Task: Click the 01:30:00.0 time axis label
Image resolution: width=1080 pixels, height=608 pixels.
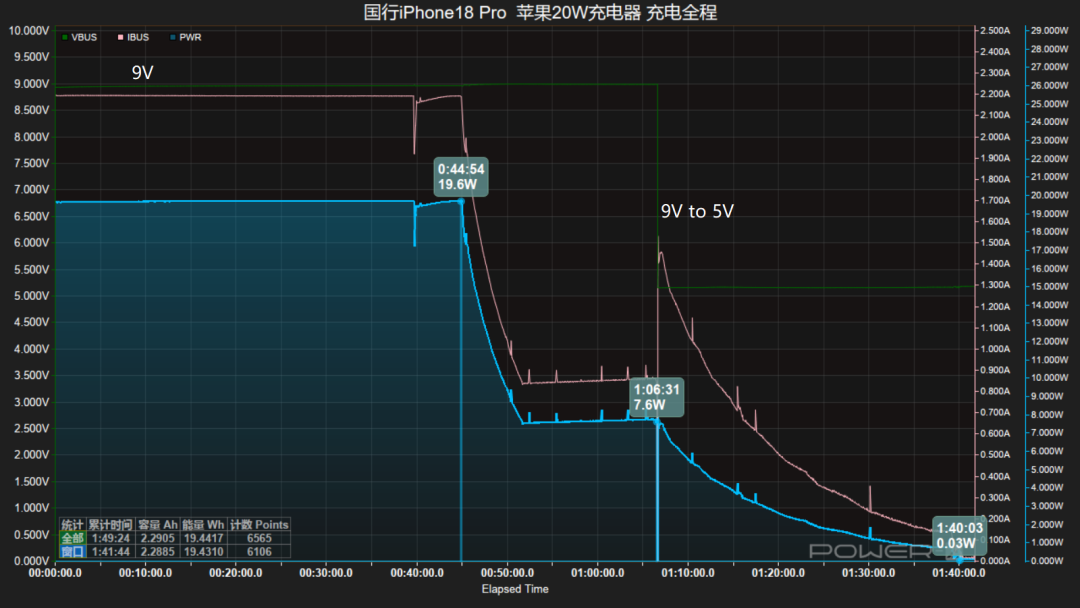Action: 869,573
